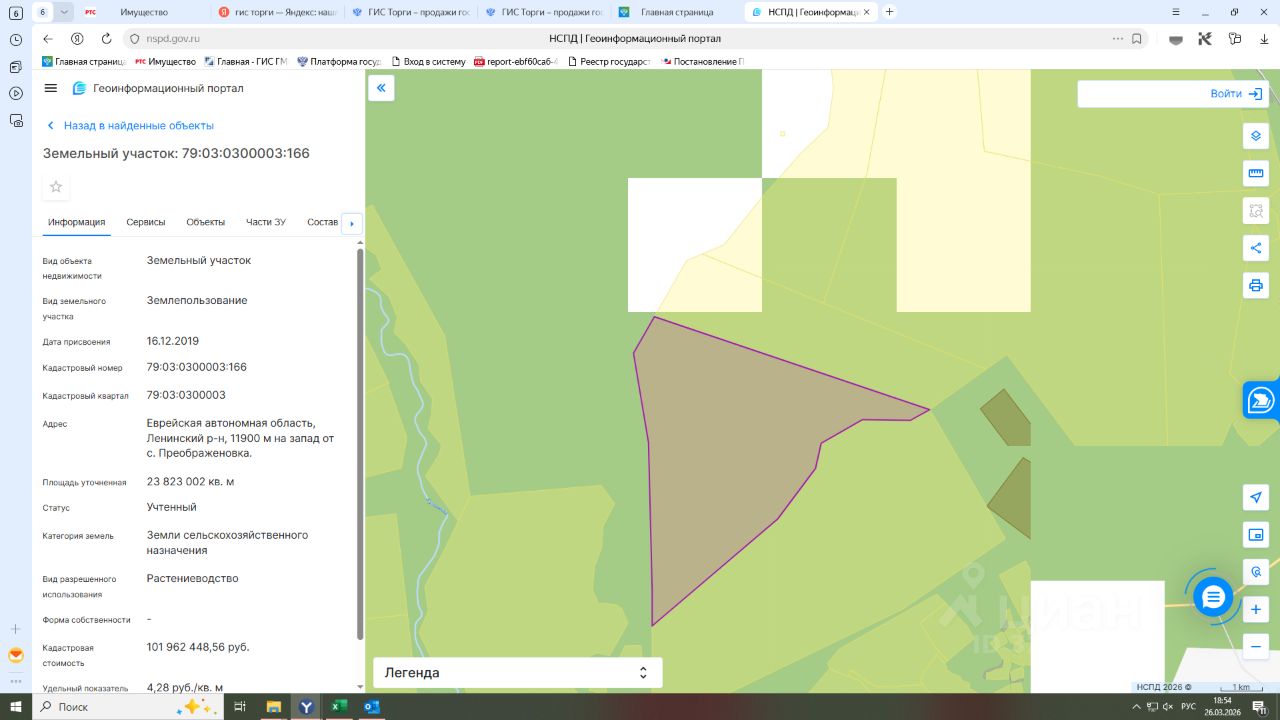Click the РУС keyboard language indicator

(x=1189, y=707)
